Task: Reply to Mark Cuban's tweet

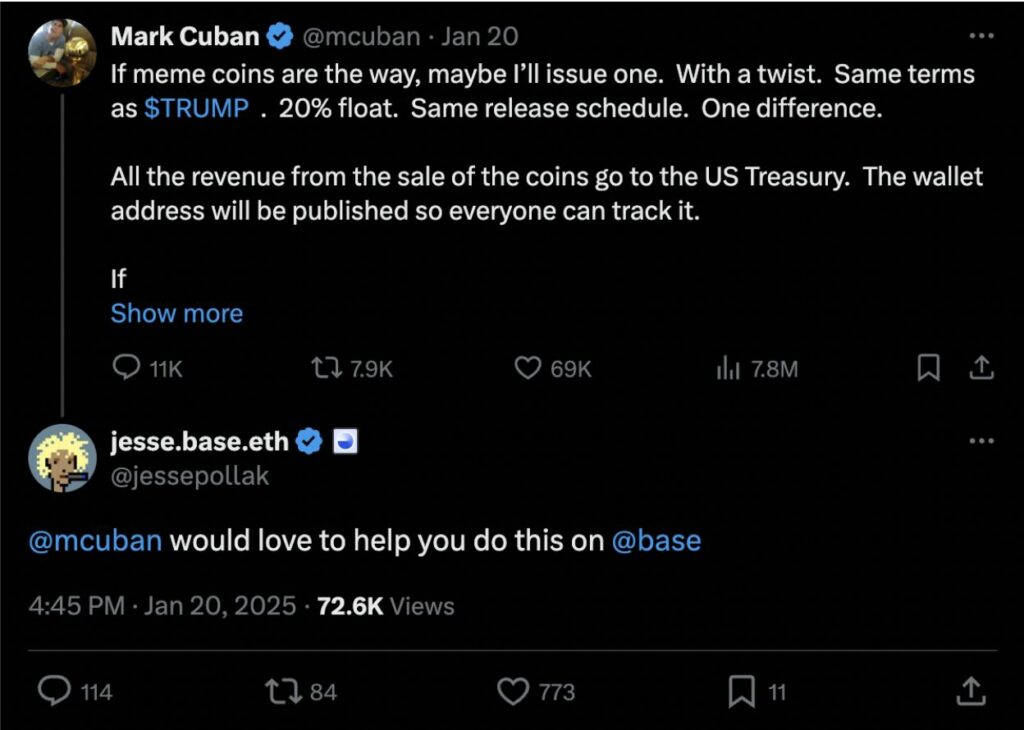Action: 127,369
